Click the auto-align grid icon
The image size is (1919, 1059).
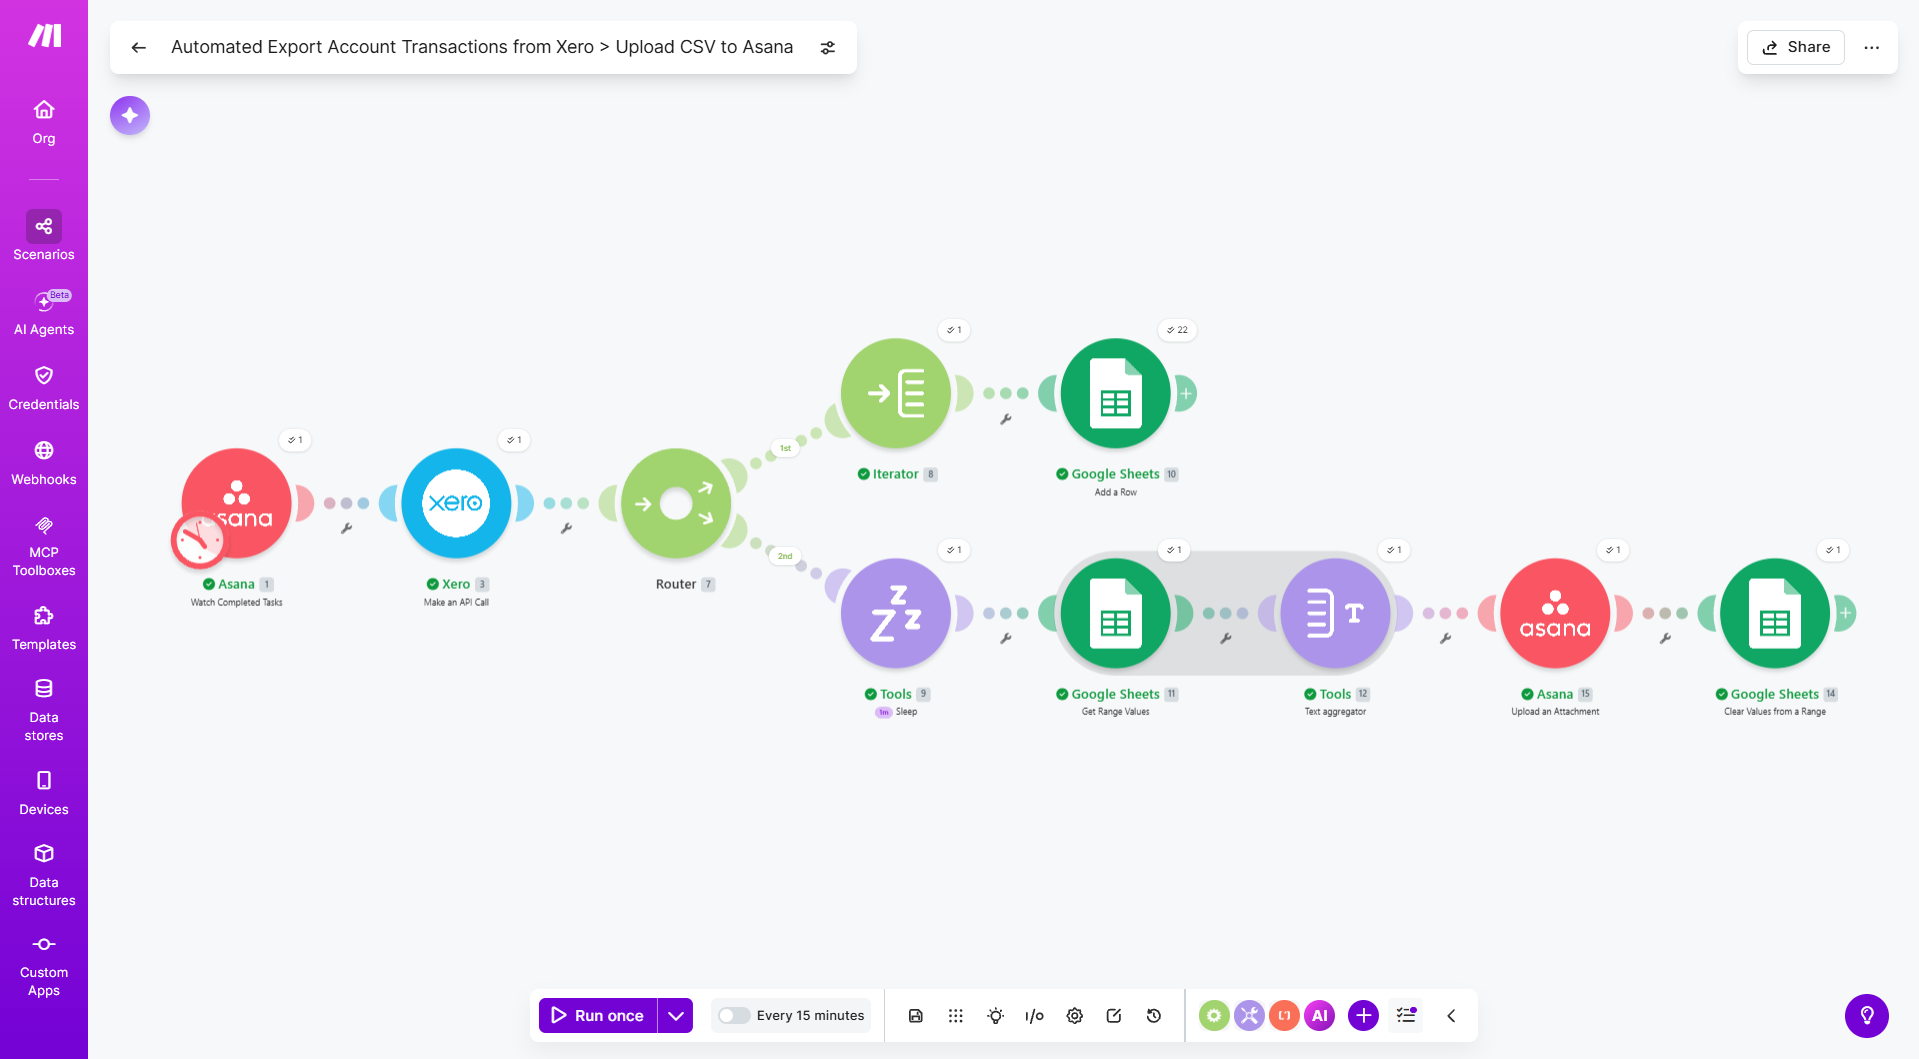[955, 1016]
